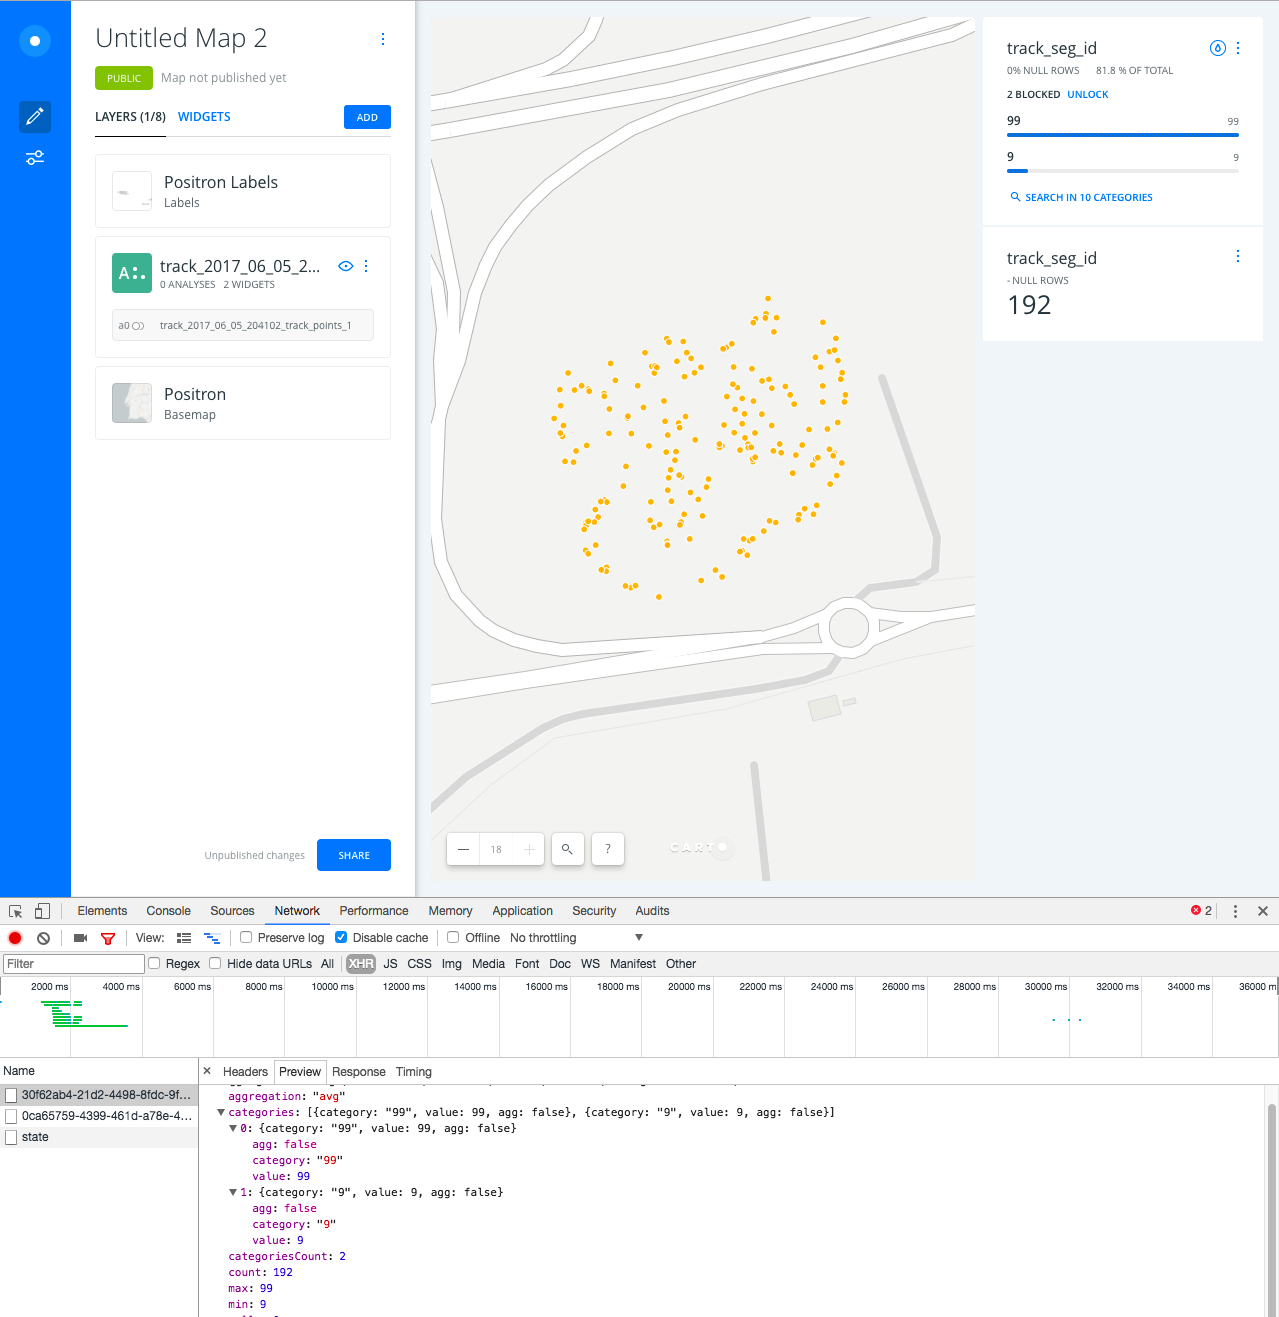Viewport: 1279px width, 1317px height.
Task: Open DevTools more options menu
Action: [1235, 911]
